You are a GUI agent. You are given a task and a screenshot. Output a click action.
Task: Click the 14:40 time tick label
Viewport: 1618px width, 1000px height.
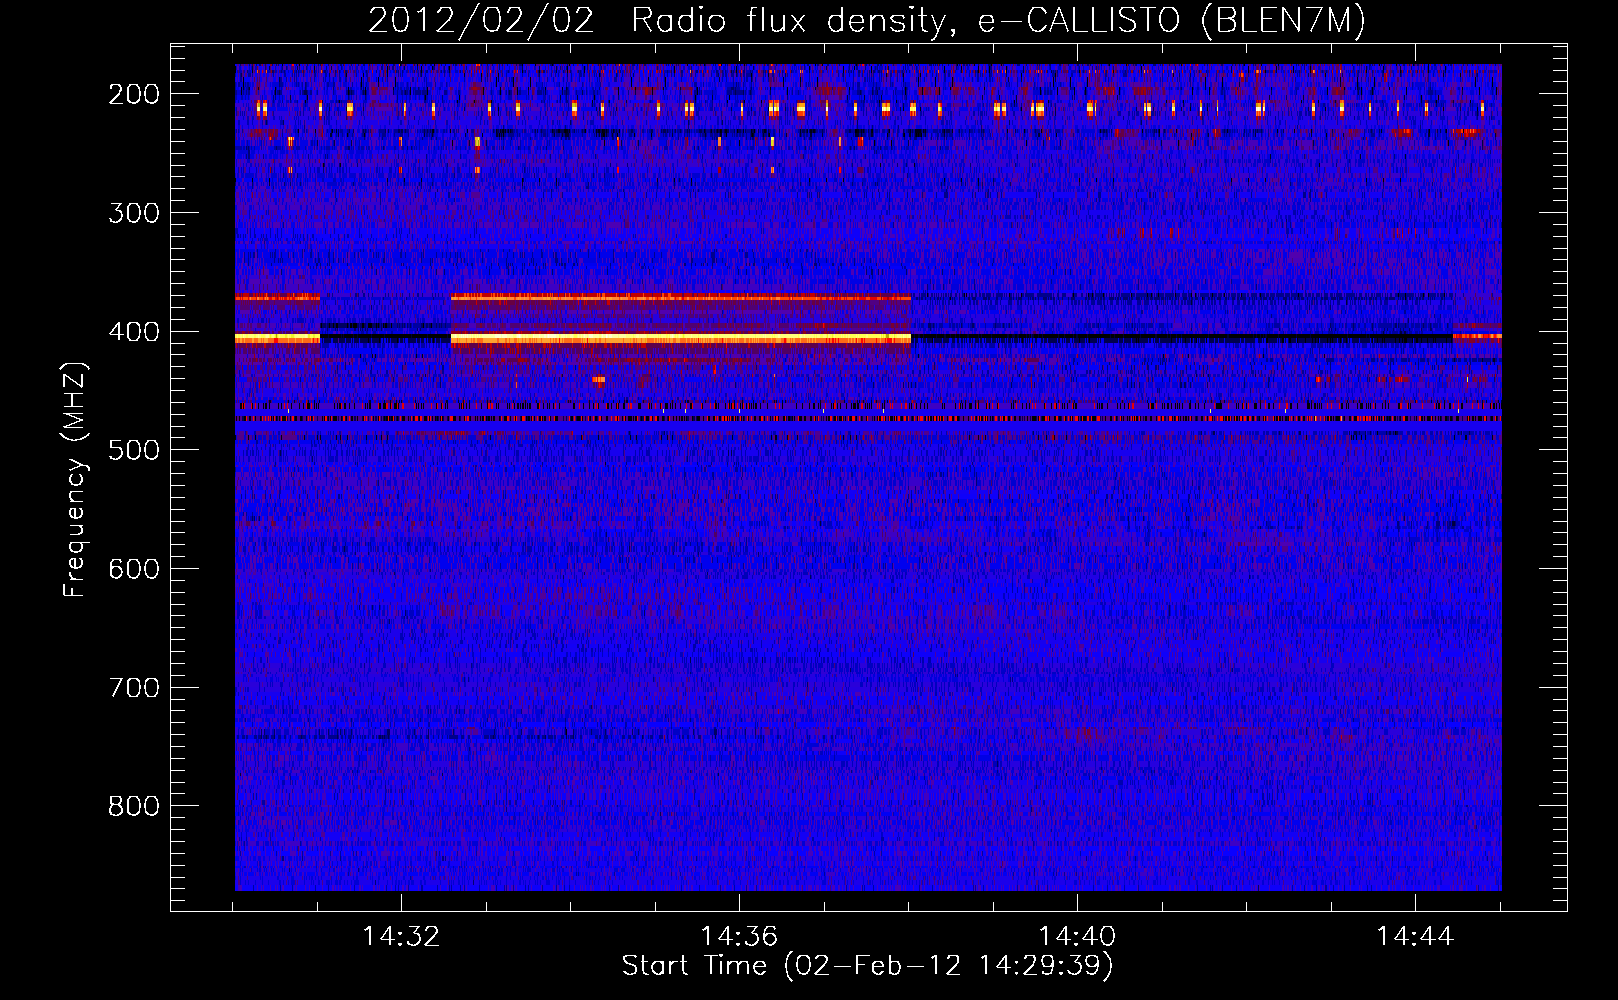[1077, 937]
